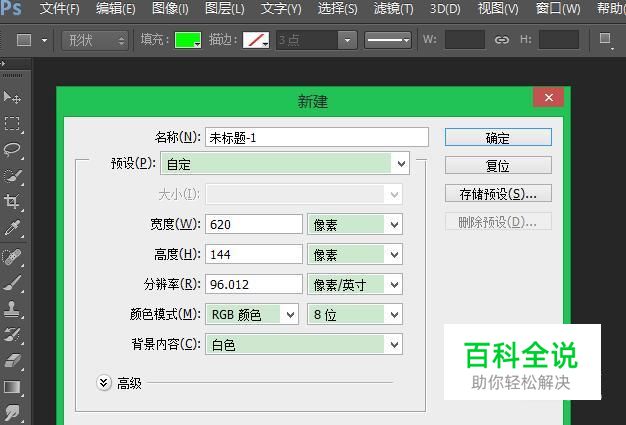The image size is (626, 425).
Task: Open the 图像(I) menu
Action: [x=170, y=8]
